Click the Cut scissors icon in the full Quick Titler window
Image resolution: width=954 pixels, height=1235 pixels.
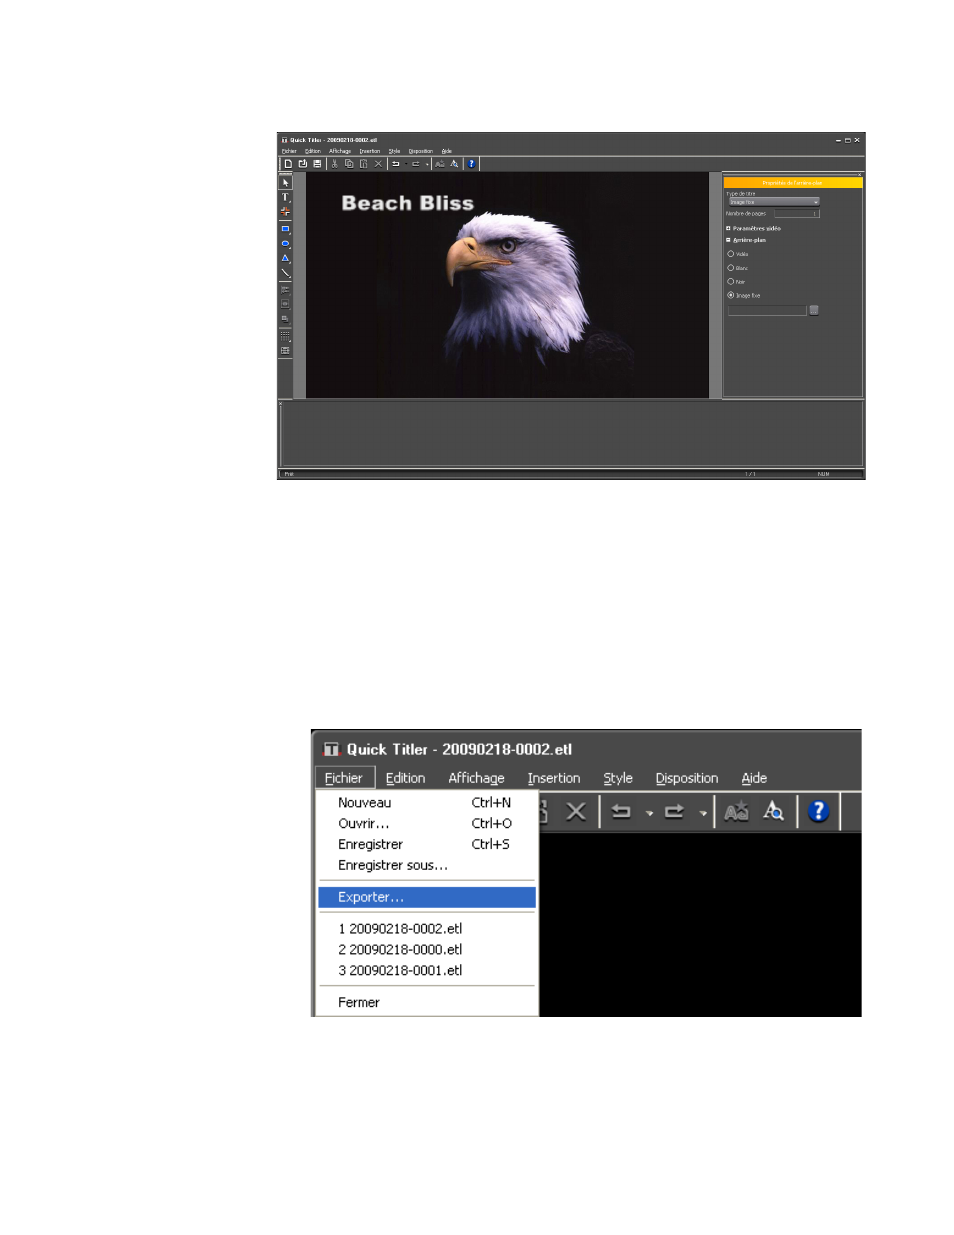pyautogui.click(x=334, y=163)
